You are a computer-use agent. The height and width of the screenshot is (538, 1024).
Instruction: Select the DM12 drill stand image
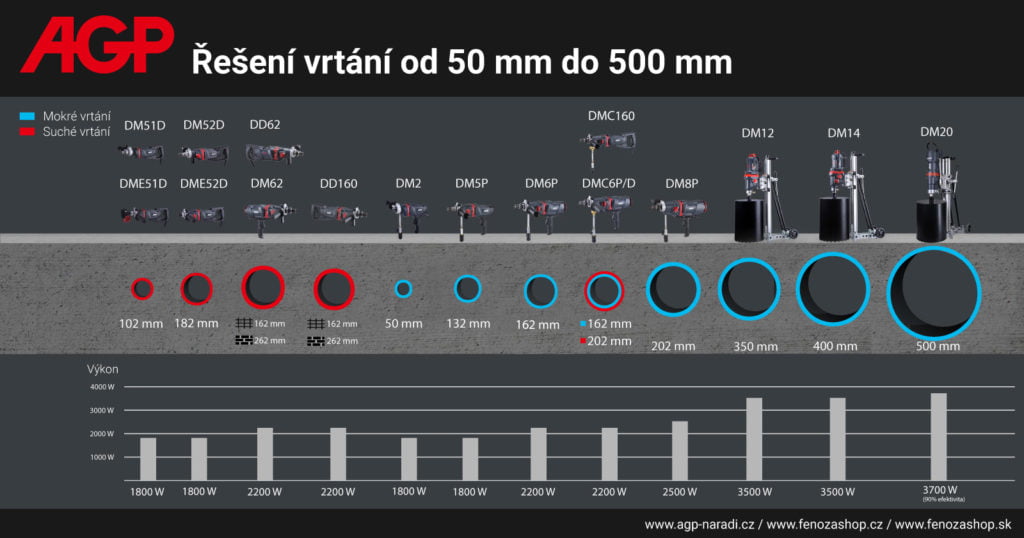pos(765,197)
